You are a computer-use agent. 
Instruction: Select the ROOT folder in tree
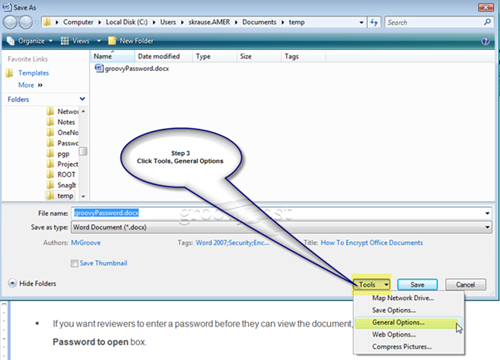(x=66, y=175)
